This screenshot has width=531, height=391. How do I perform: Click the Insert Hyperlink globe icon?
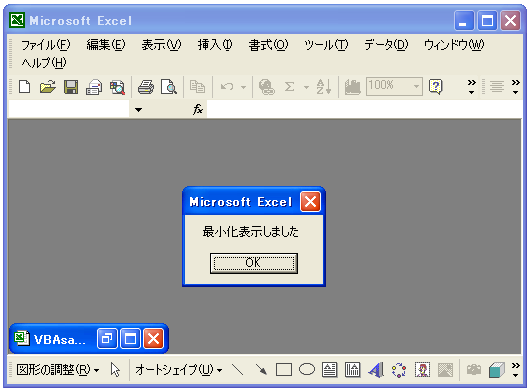[x=267, y=87]
